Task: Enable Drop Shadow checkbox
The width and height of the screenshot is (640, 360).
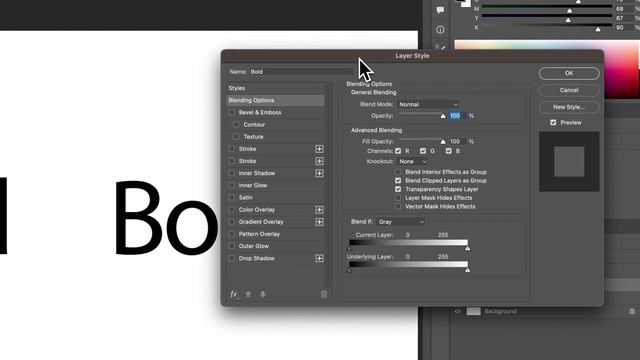Action: [x=231, y=258]
